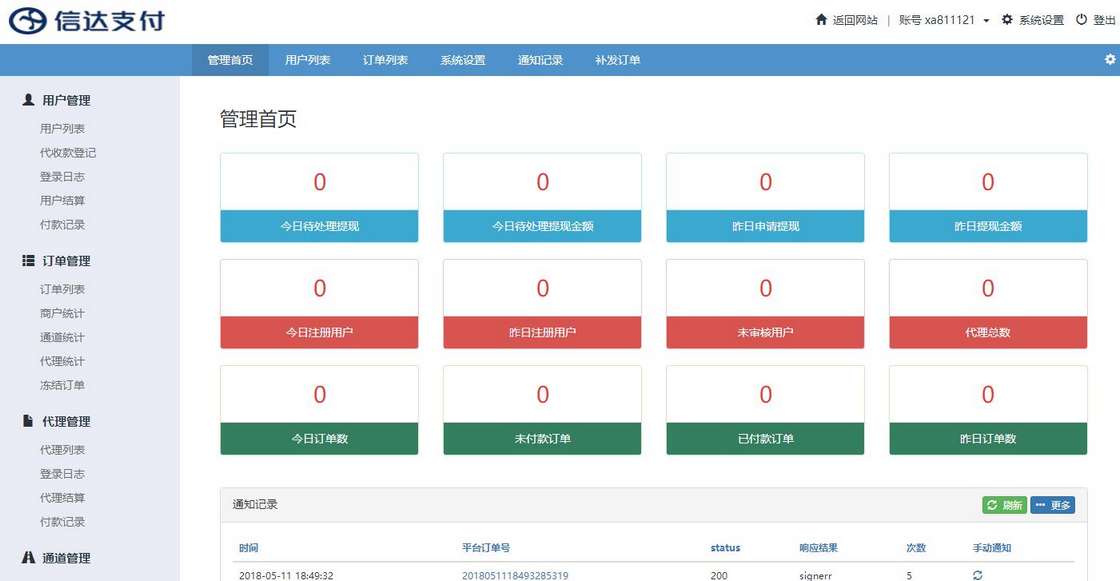Click the list icon beside 订单管理
This screenshot has height=581, width=1120.
pos(28,261)
